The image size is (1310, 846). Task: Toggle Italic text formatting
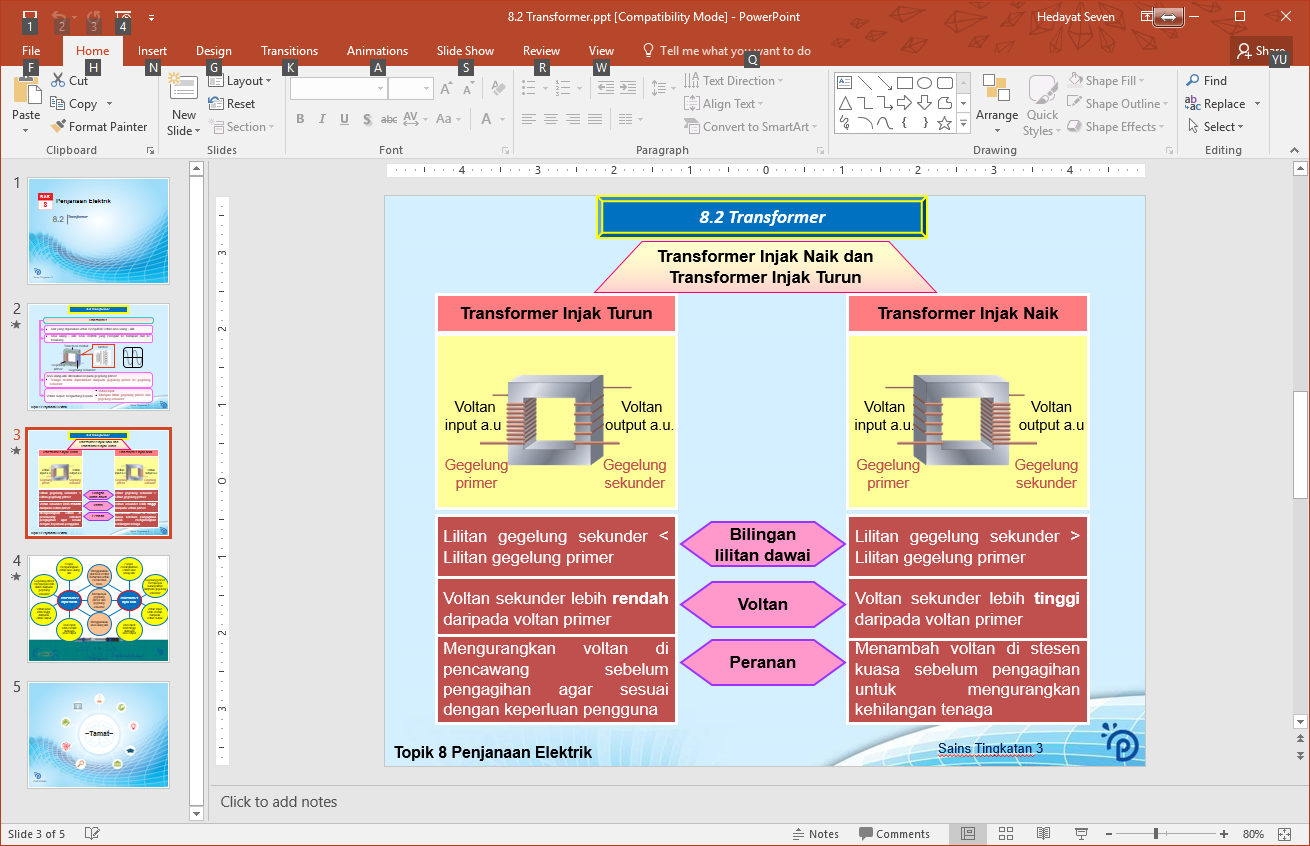(x=322, y=119)
